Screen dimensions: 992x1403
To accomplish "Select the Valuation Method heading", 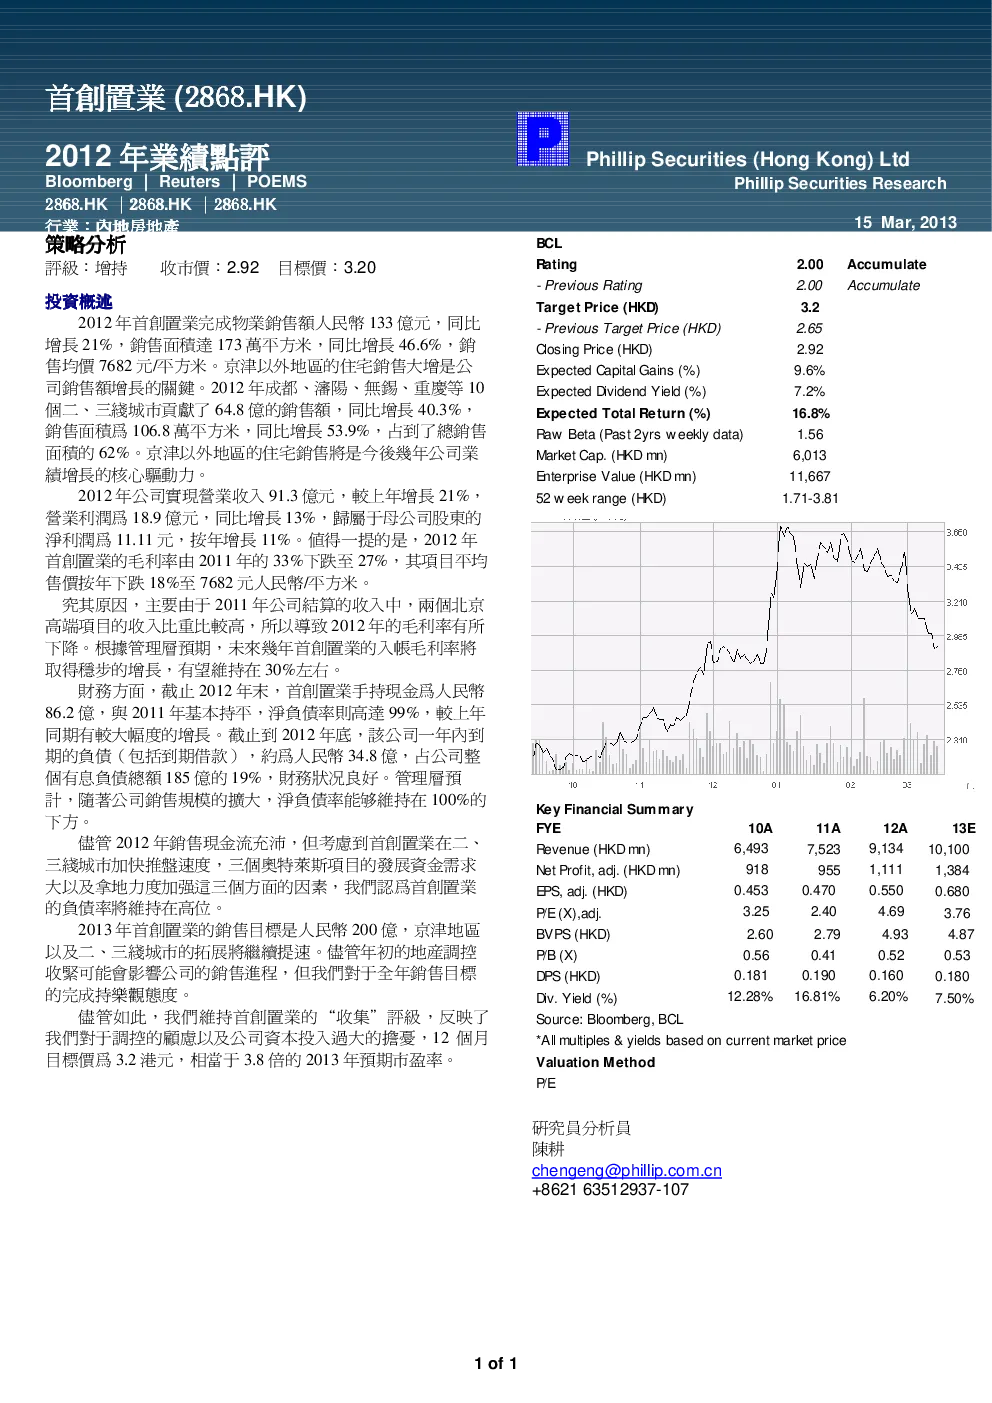I will 596,1063.
